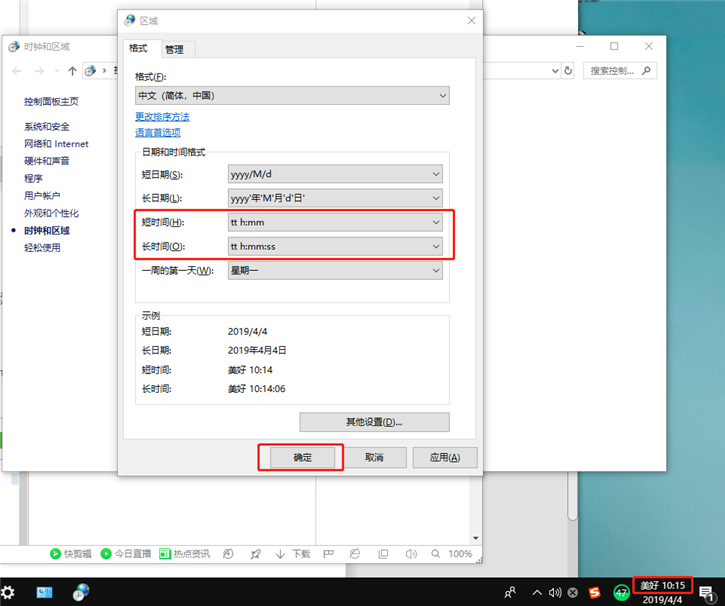Click the 语言首选项 link
The width and height of the screenshot is (725, 606).
[x=158, y=133]
